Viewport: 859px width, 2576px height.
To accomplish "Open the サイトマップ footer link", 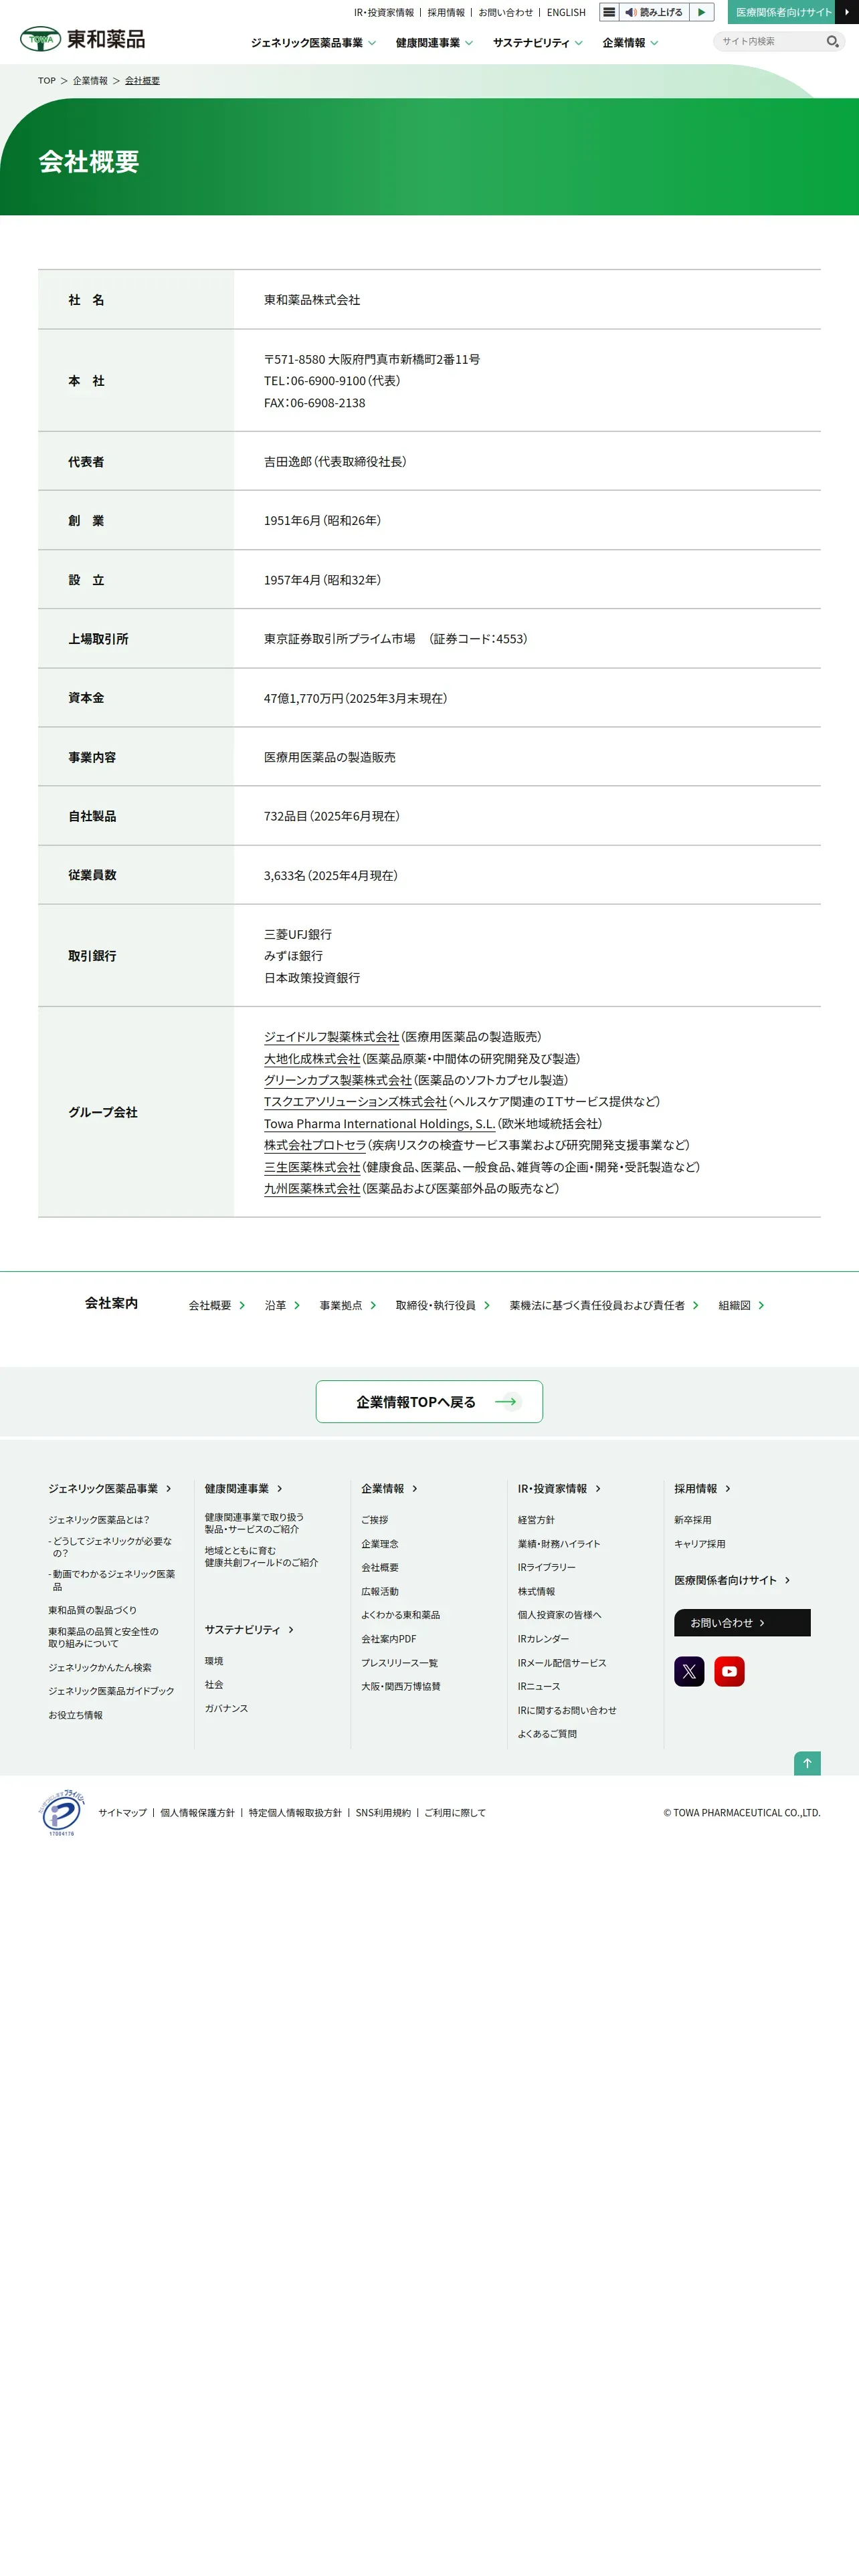I will [x=122, y=1813].
